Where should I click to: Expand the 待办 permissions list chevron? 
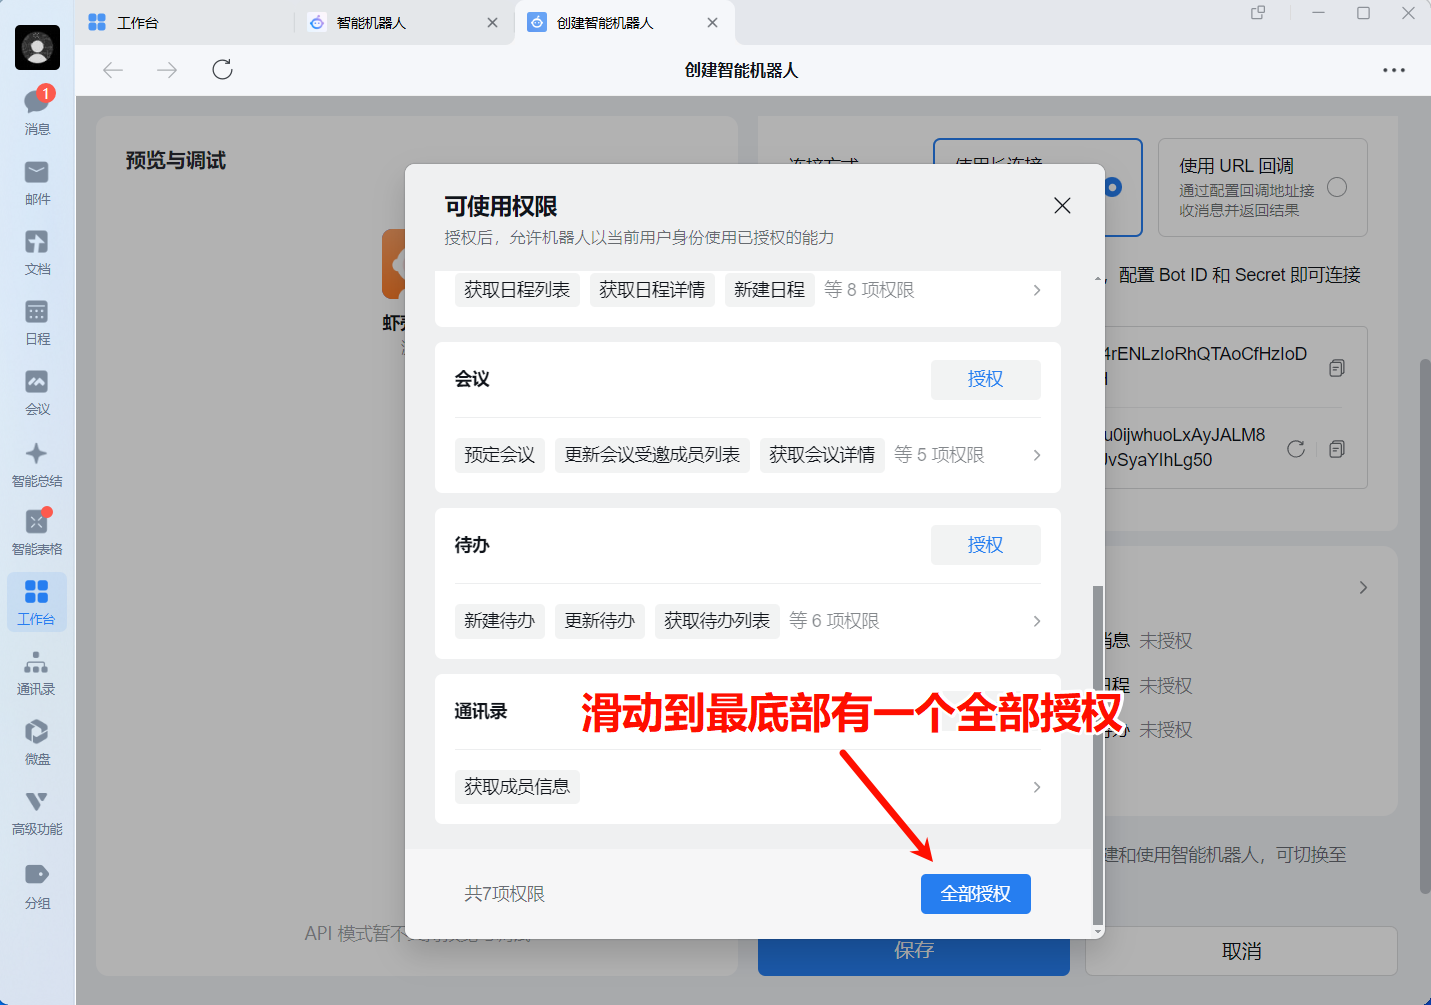tap(1037, 621)
